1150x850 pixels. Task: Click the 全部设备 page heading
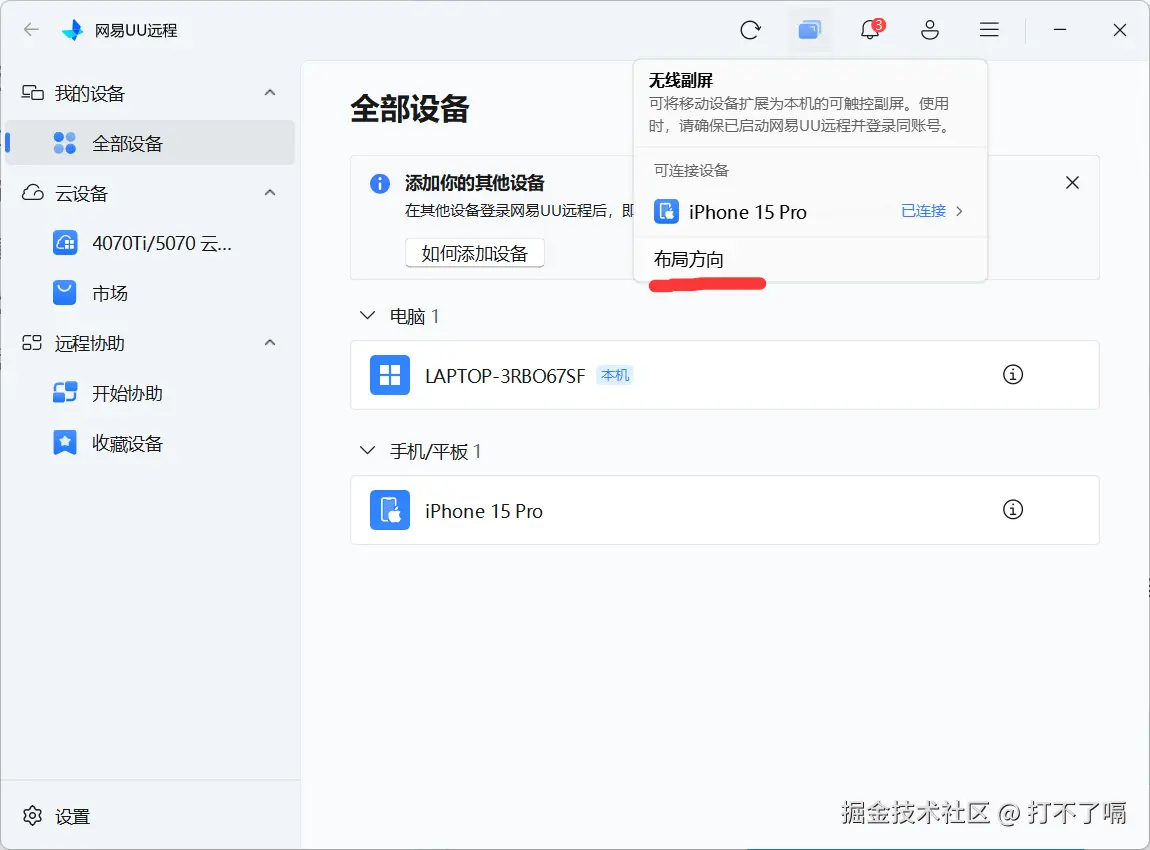409,109
